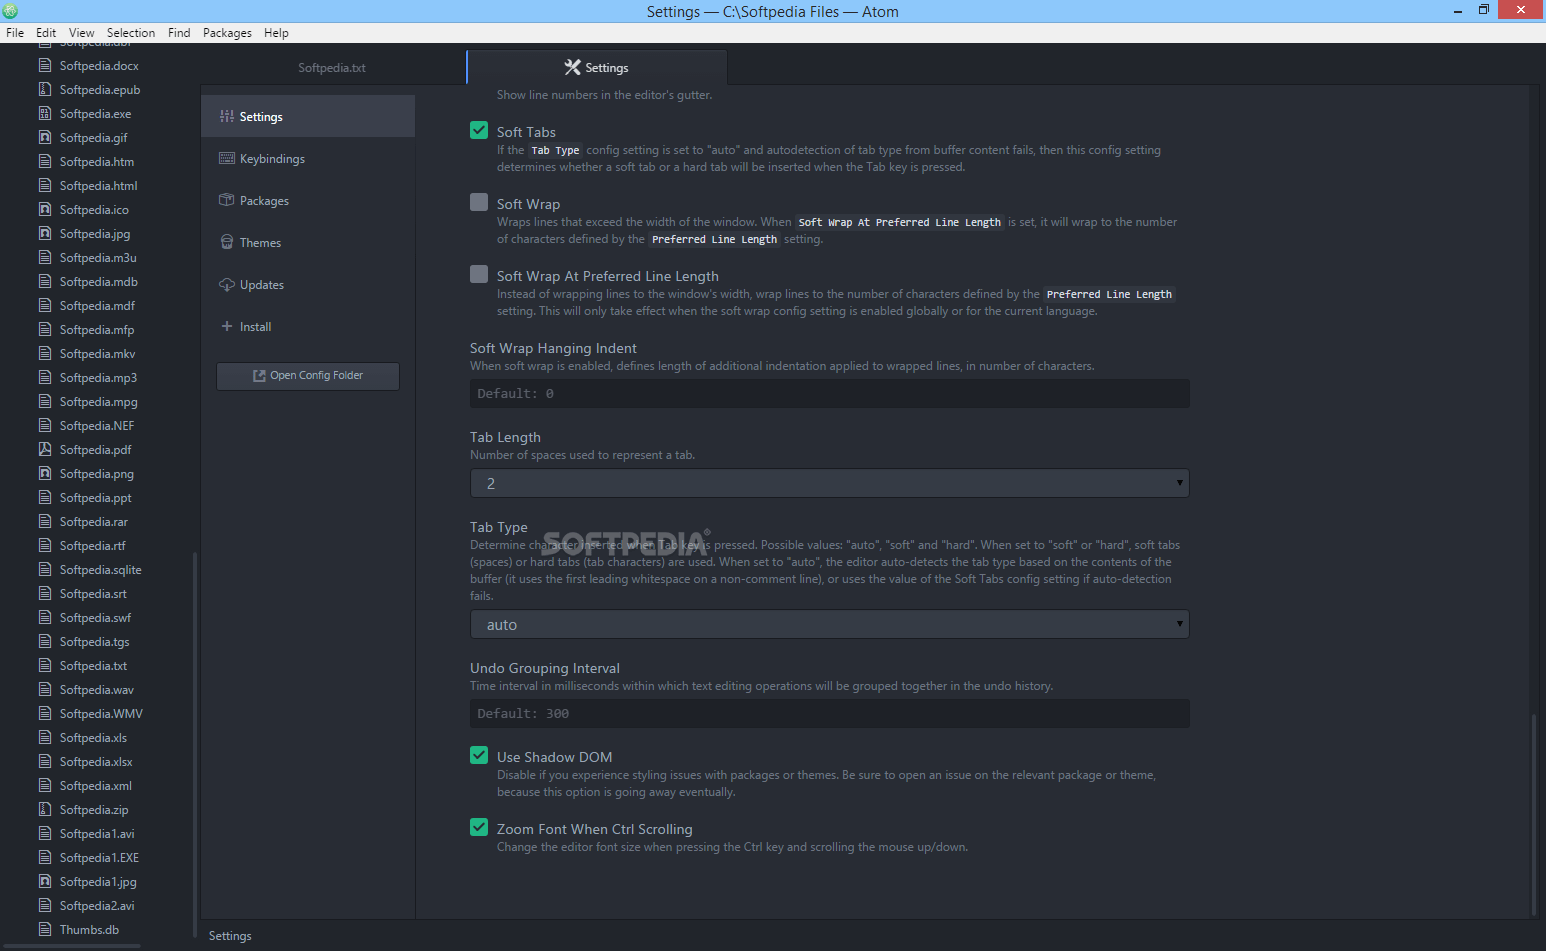Viewport: 1546px width, 951px height.
Task: Click the archive icon of Softpedia.epub
Action: click(45, 89)
